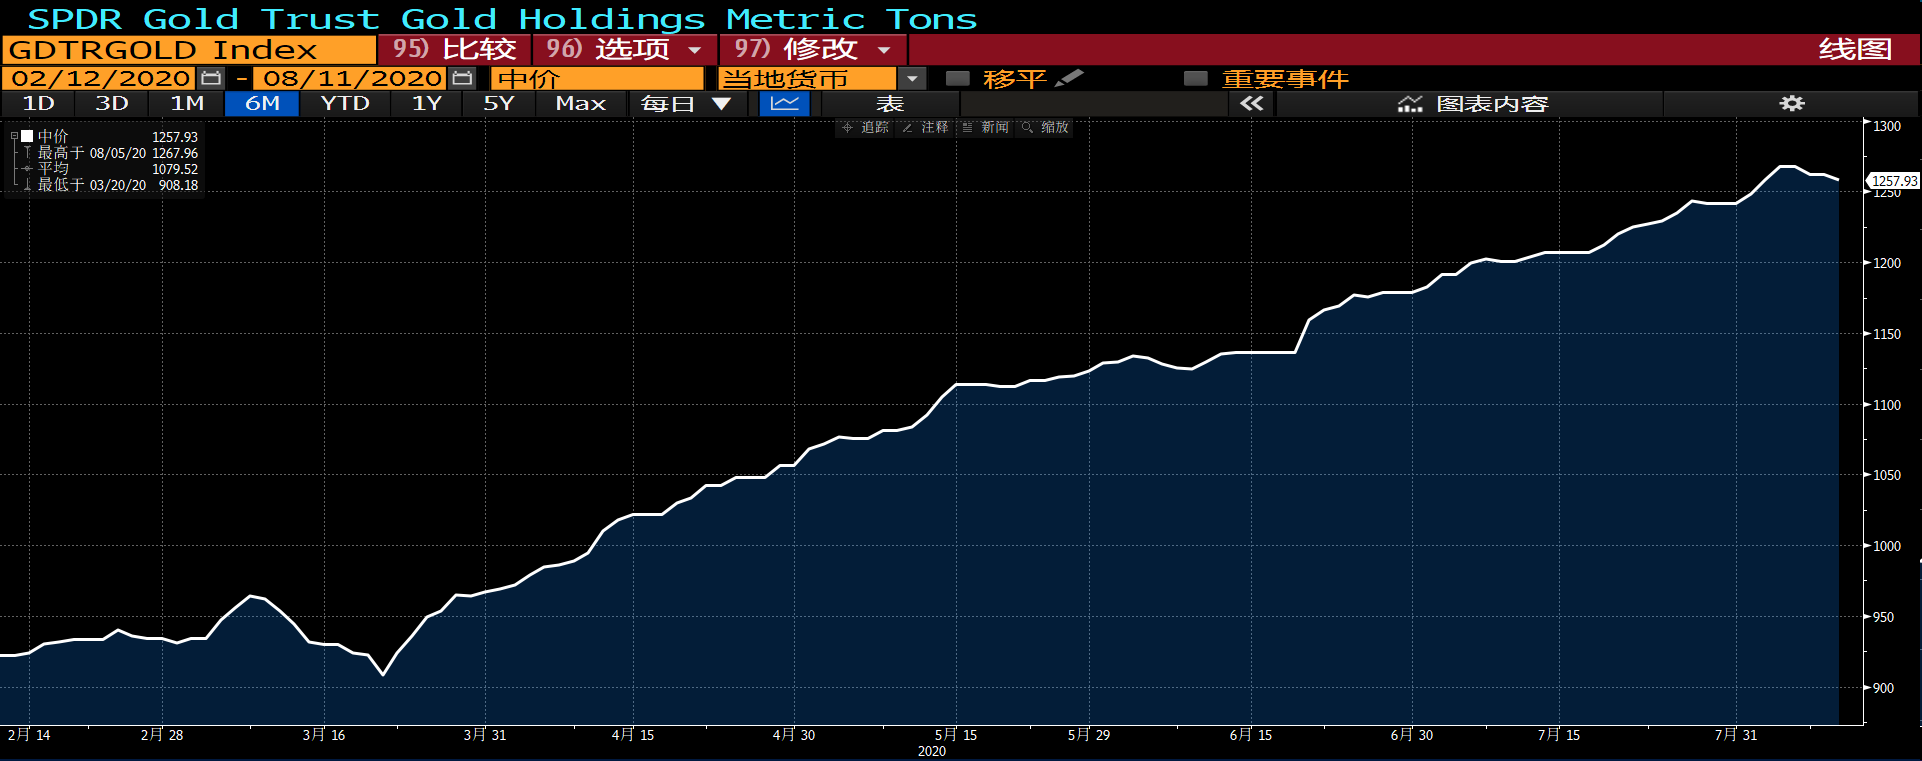Select the Max time range tab
The width and height of the screenshot is (1922, 761).
[x=581, y=103]
